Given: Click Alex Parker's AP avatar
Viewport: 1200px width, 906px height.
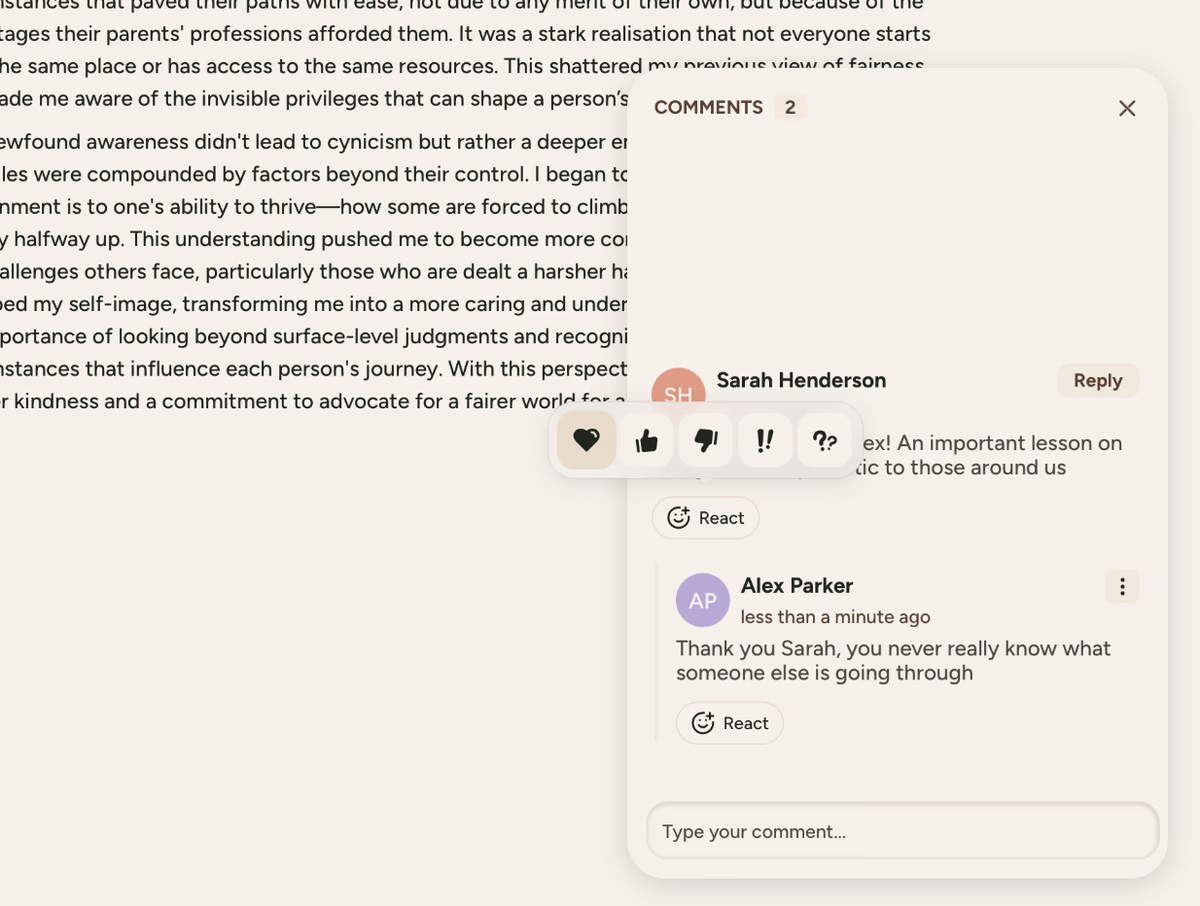Looking at the screenshot, I should pos(702,600).
